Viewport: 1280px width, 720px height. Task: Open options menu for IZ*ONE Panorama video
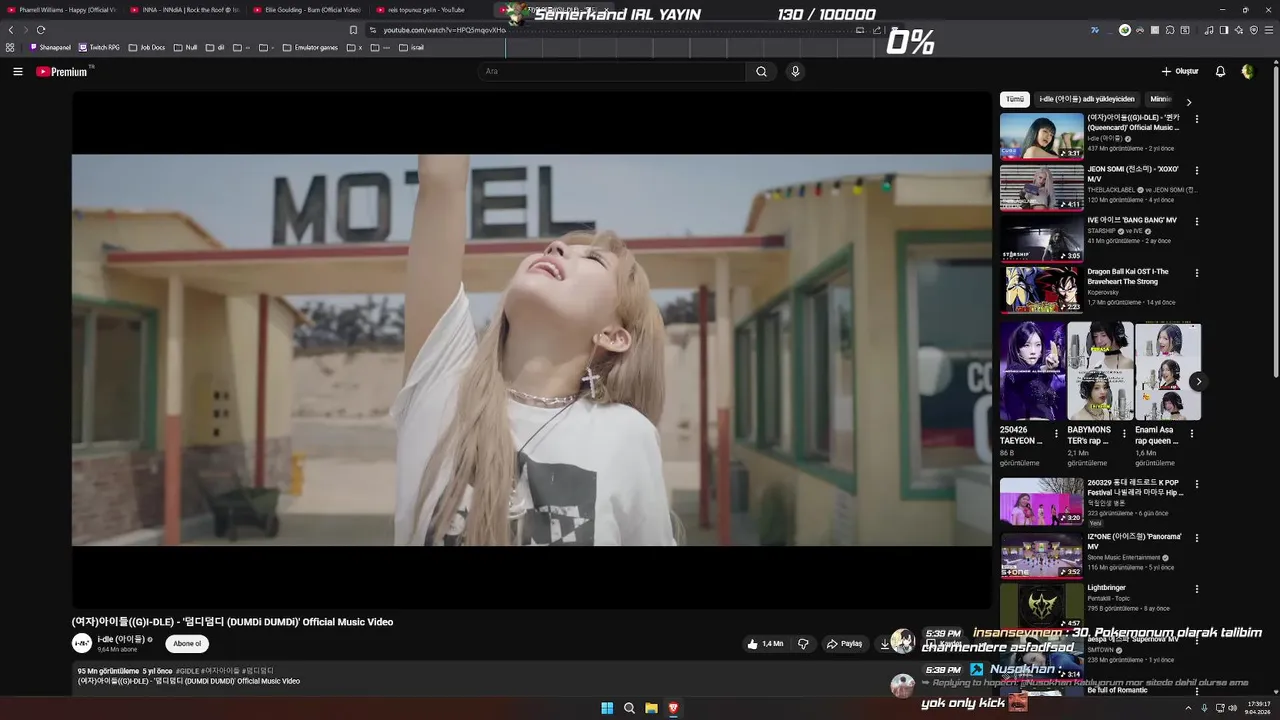[1197, 537]
